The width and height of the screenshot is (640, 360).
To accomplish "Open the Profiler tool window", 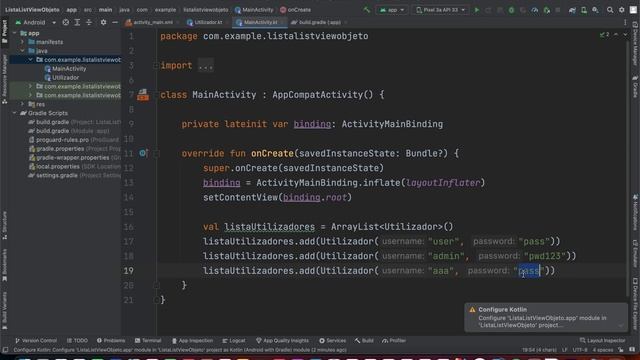I will click(x=394, y=340).
